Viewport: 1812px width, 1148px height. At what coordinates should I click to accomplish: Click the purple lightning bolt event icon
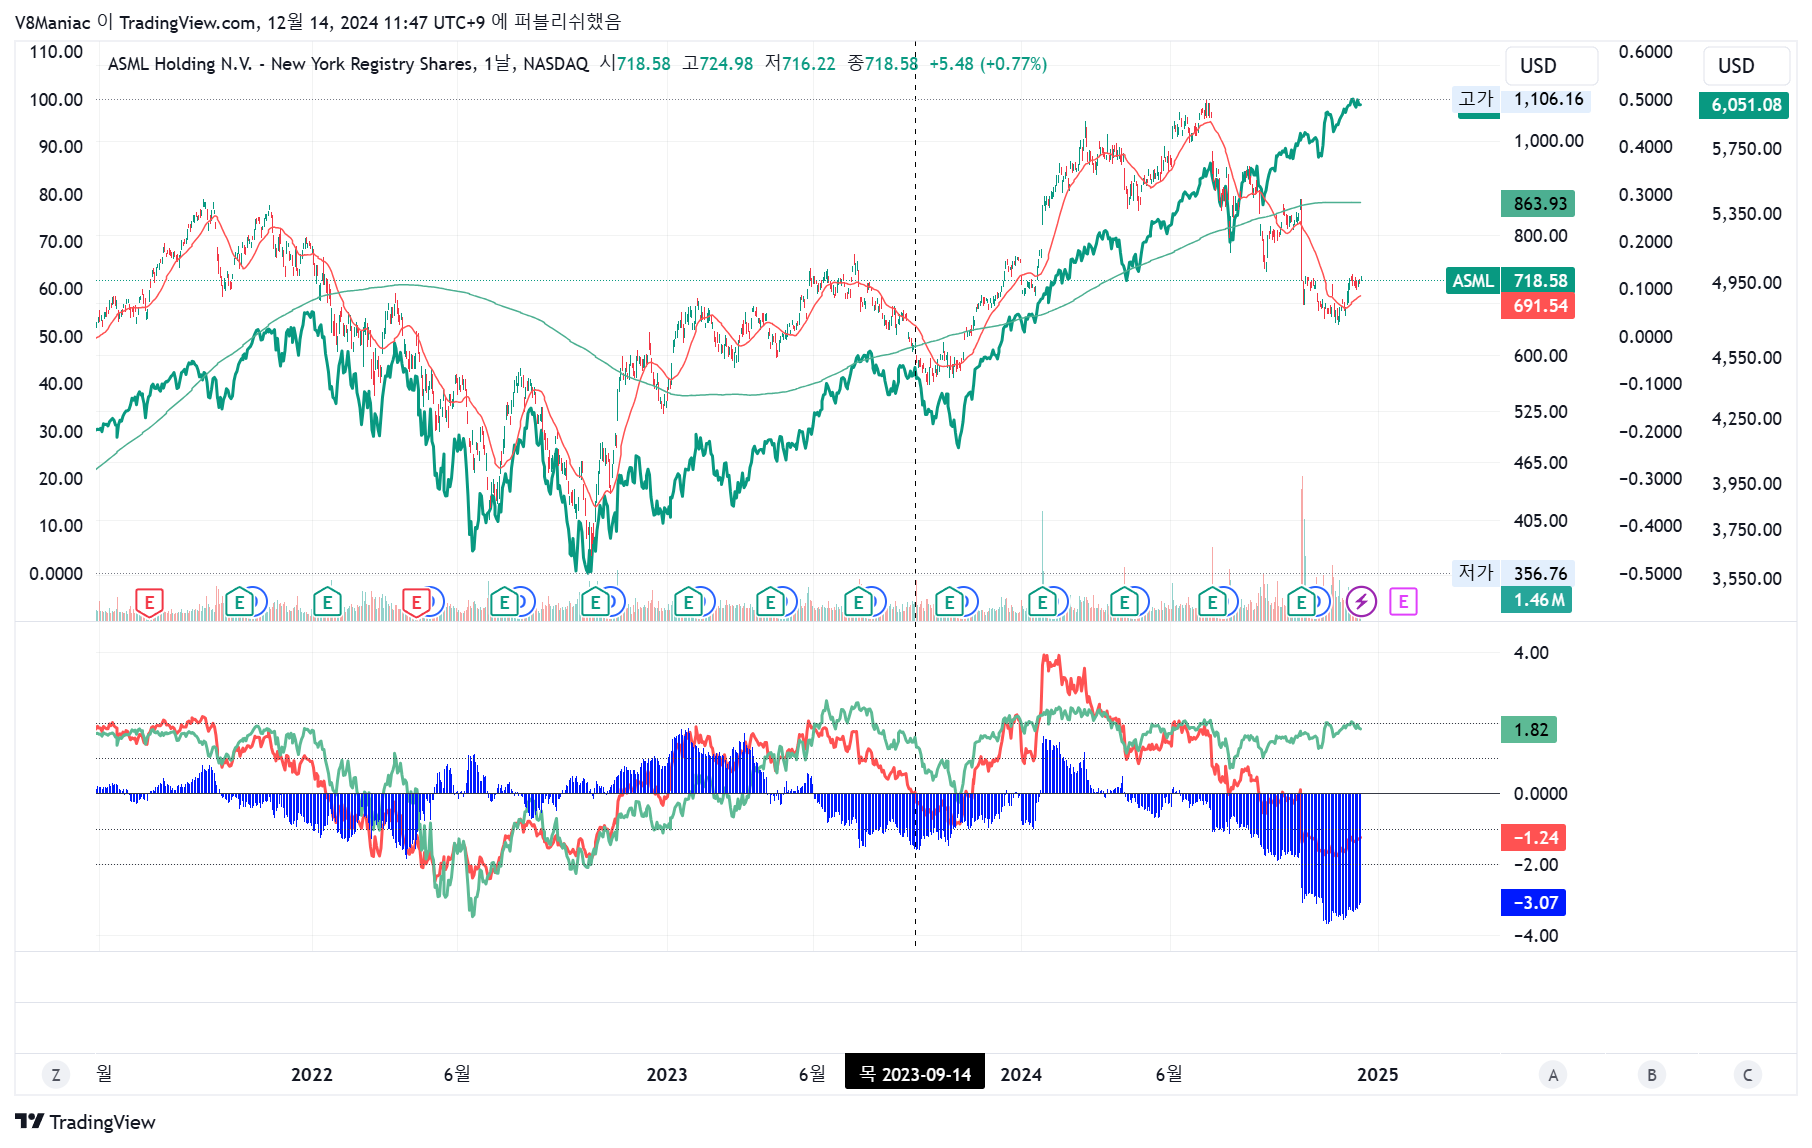pyautogui.click(x=1361, y=602)
